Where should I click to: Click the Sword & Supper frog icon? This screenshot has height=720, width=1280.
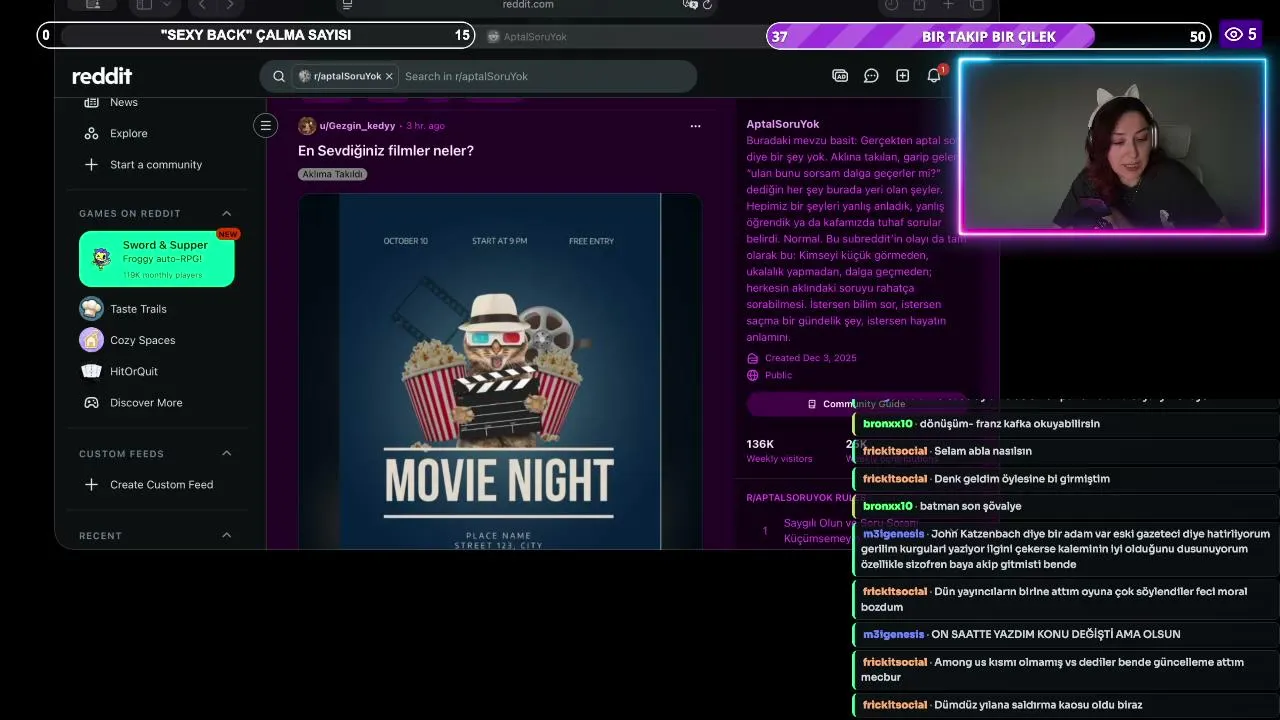pos(101,259)
